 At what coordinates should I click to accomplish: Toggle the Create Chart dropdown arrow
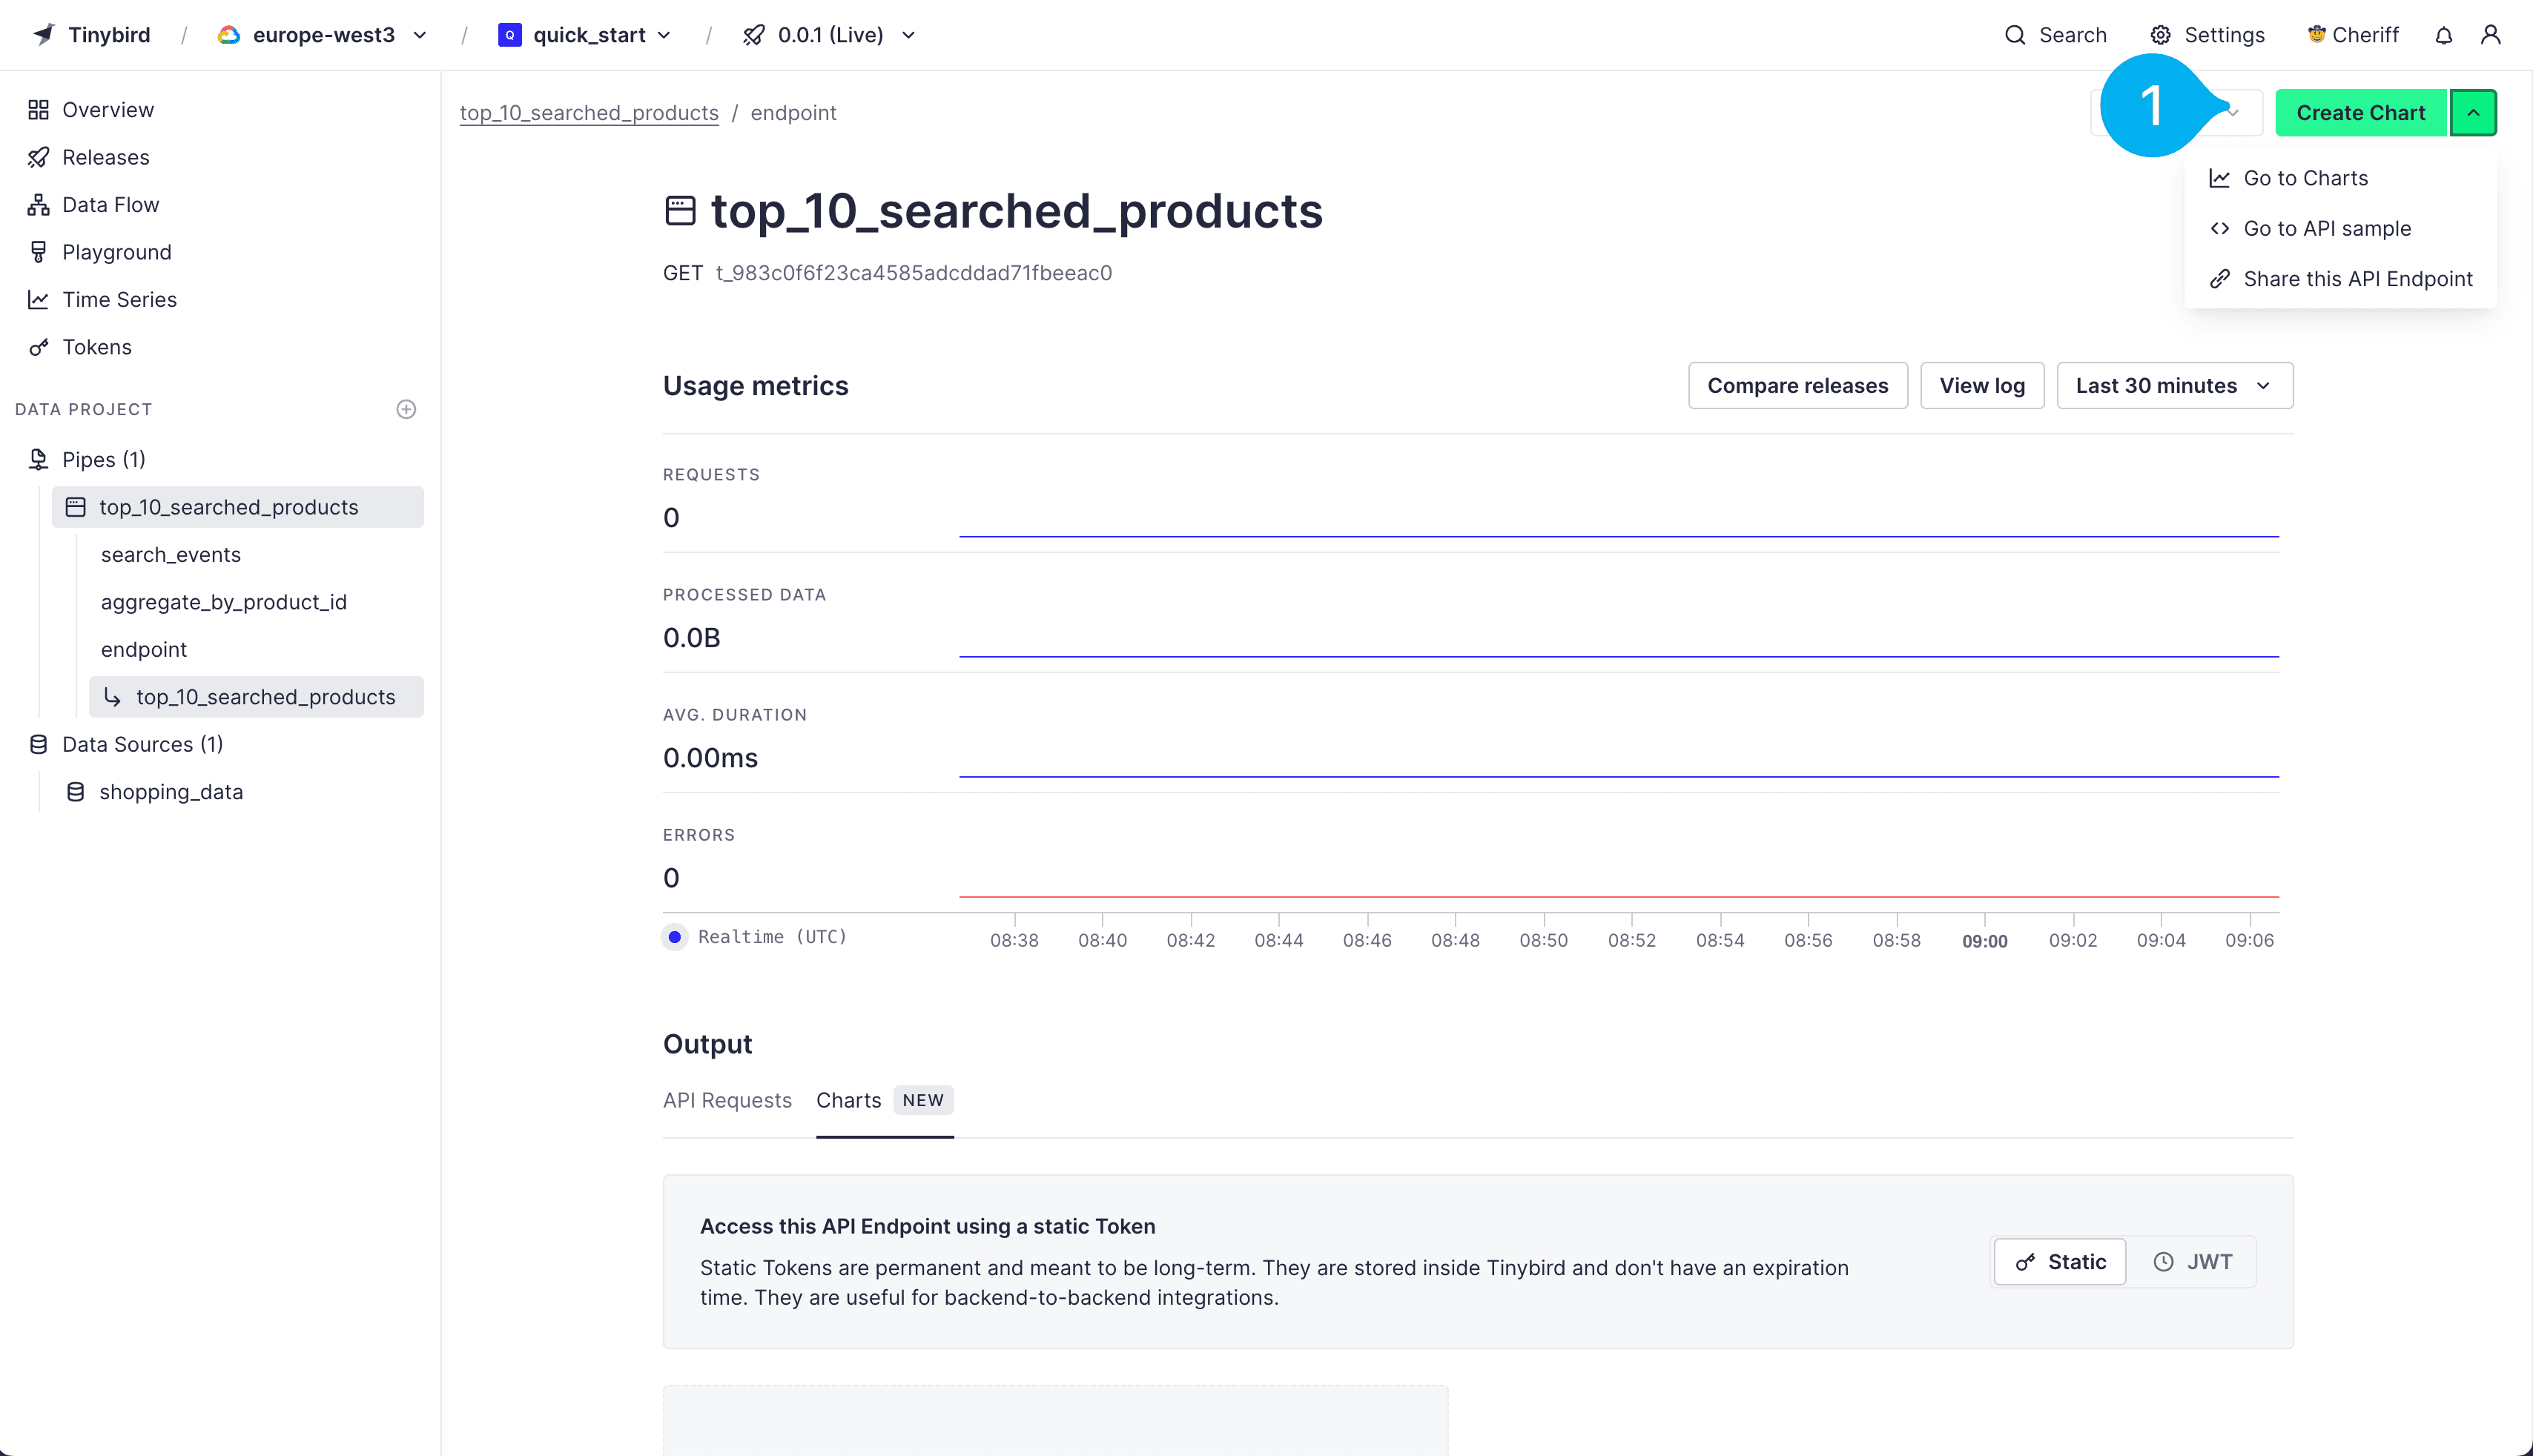point(2473,113)
